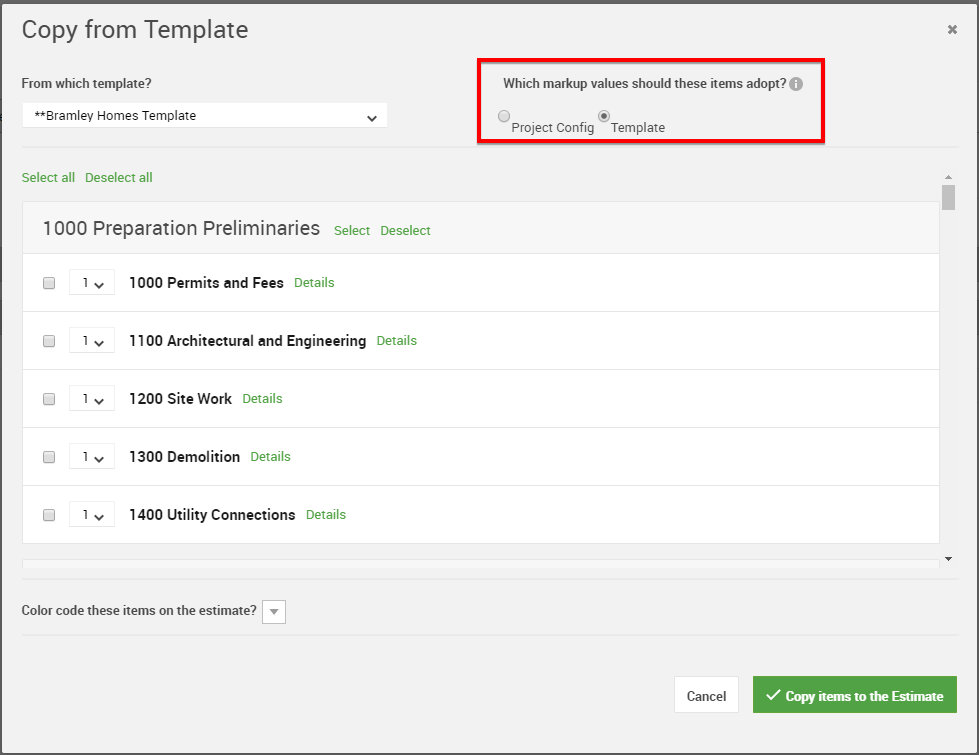This screenshot has height=755, width=979.
Task: Click the item list scrollbar thumb
Action: [948, 197]
